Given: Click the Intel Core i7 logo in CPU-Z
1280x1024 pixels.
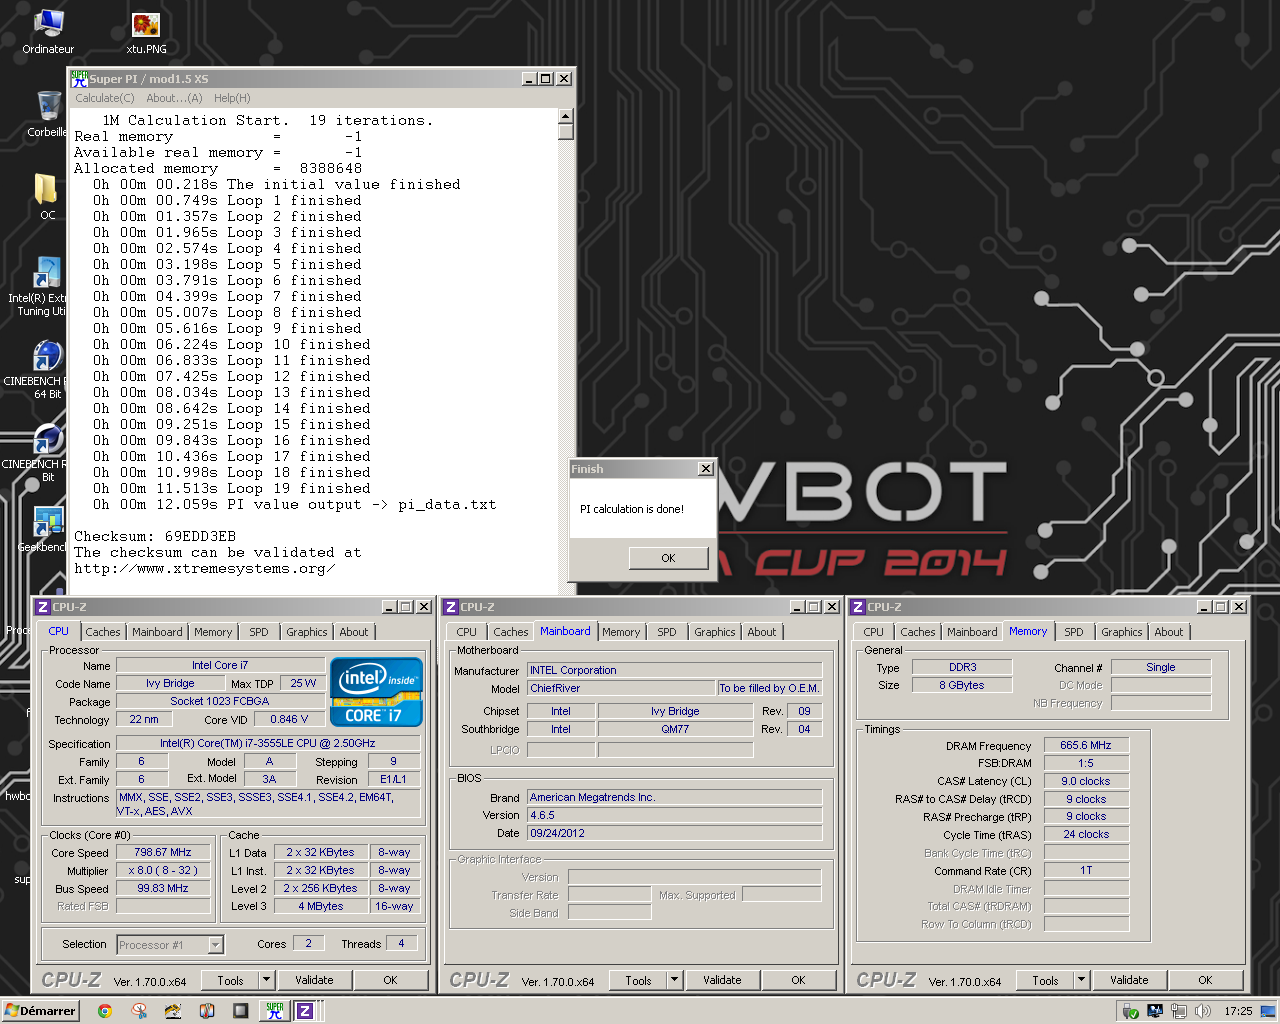Looking at the screenshot, I should (x=376, y=691).
